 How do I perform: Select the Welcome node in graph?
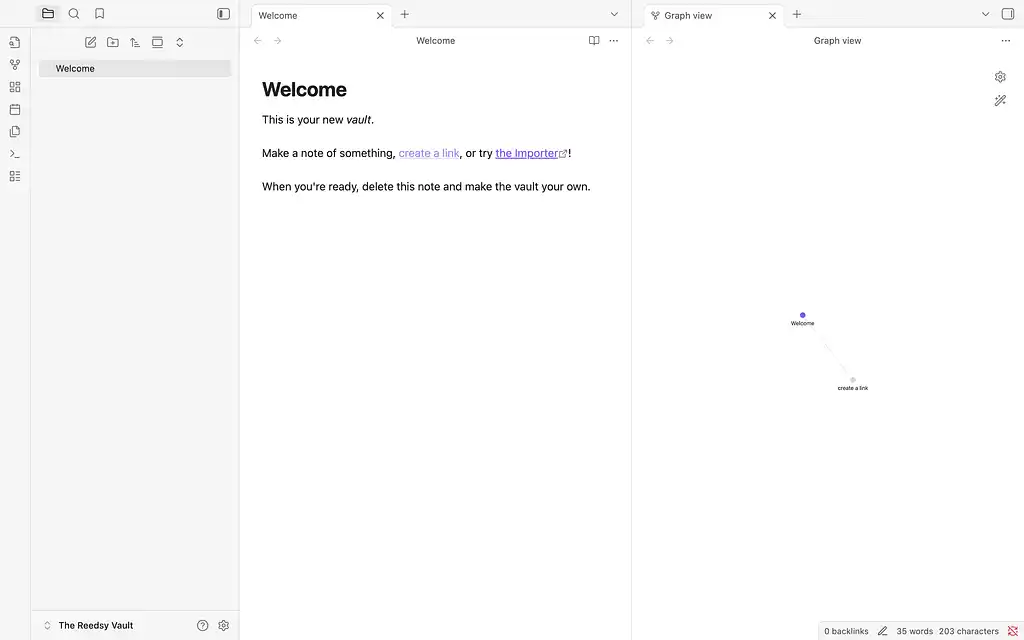point(802,315)
